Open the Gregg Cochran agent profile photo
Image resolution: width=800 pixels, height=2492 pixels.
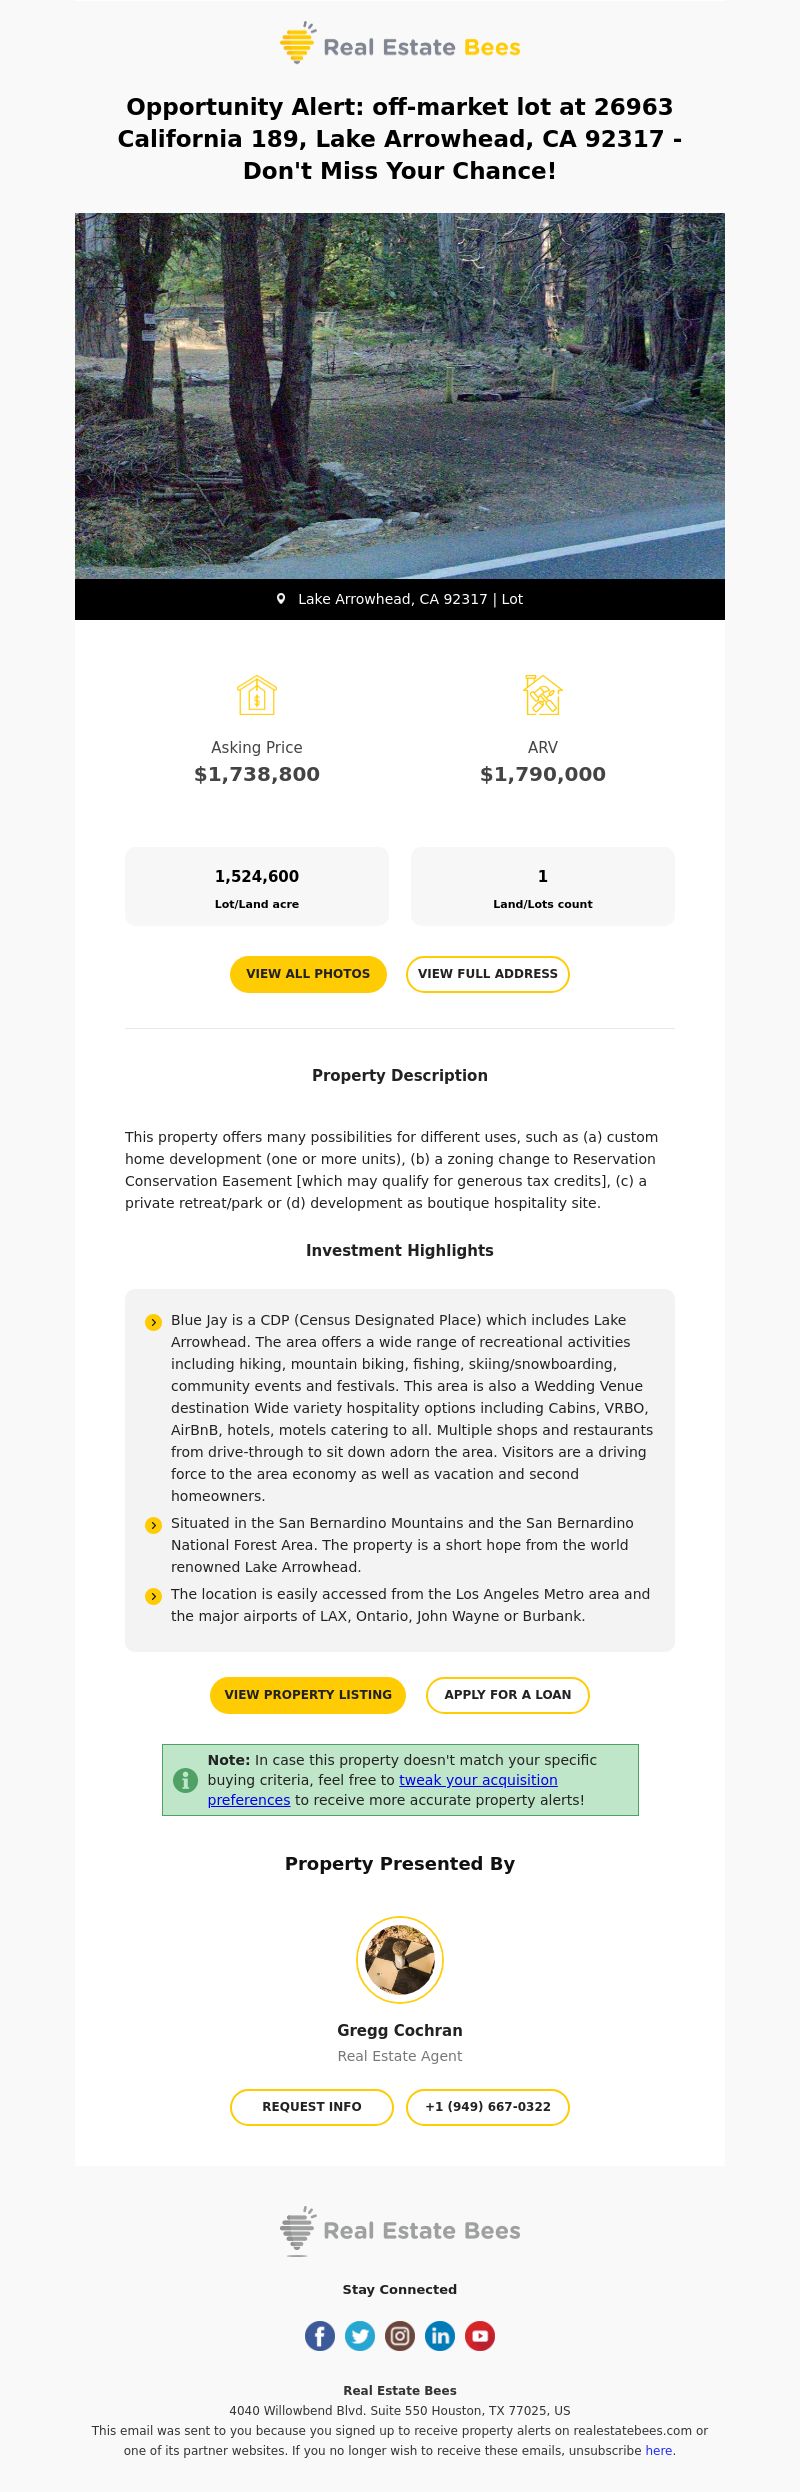click(x=400, y=1960)
